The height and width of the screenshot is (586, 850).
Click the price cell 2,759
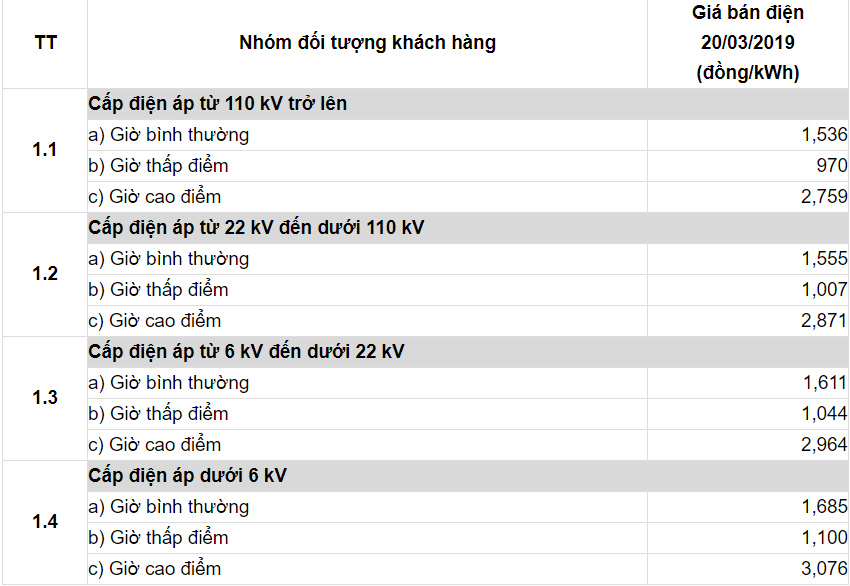point(748,197)
